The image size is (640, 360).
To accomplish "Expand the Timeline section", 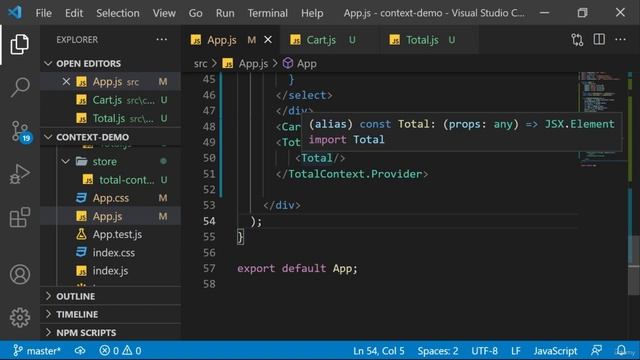I will pos(48,314).
